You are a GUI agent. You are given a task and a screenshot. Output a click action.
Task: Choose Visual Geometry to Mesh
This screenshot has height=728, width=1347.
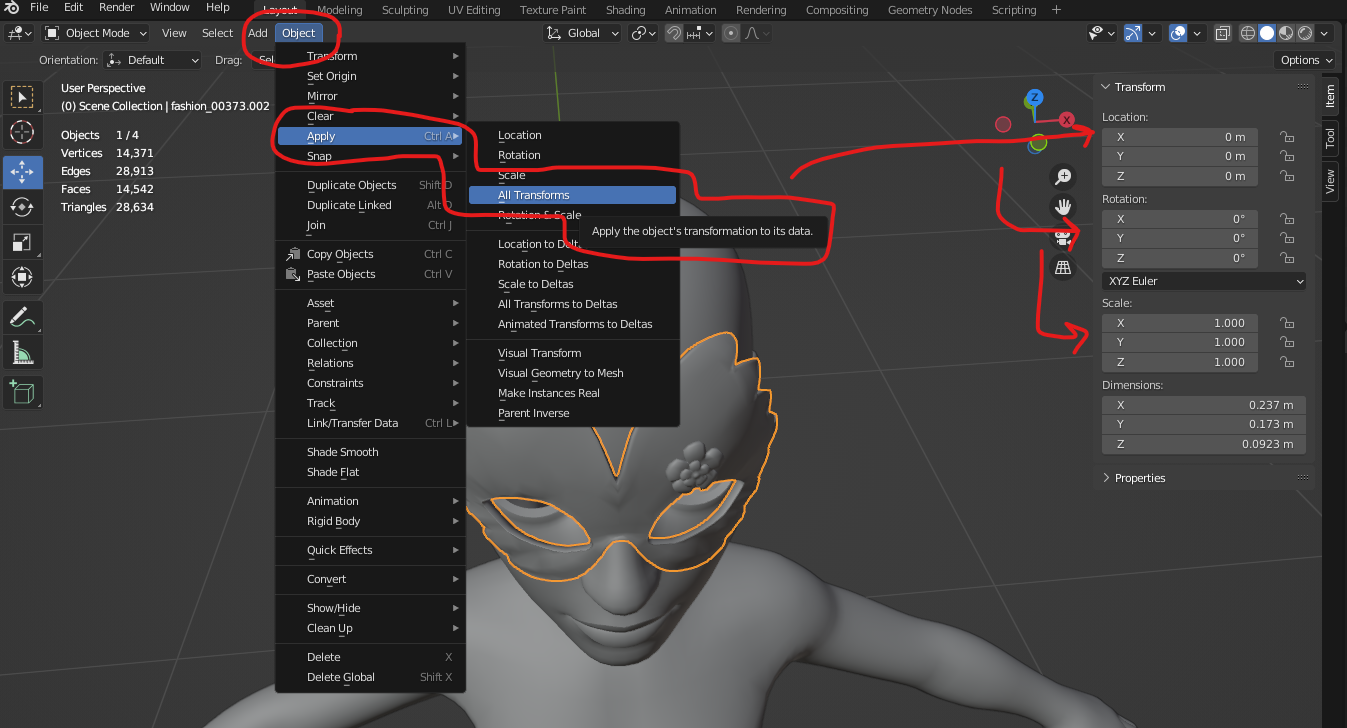pos(572,373)
